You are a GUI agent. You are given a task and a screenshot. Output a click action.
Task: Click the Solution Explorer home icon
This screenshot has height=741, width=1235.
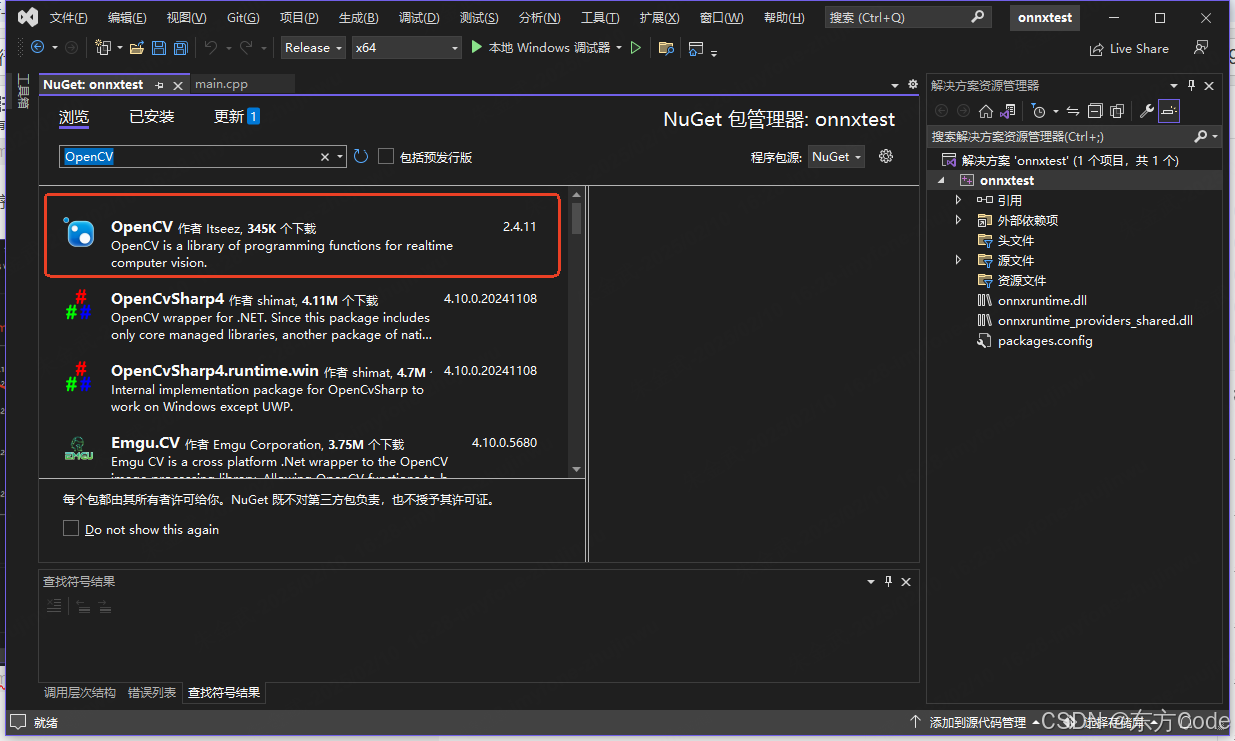(x=986, y=111)
